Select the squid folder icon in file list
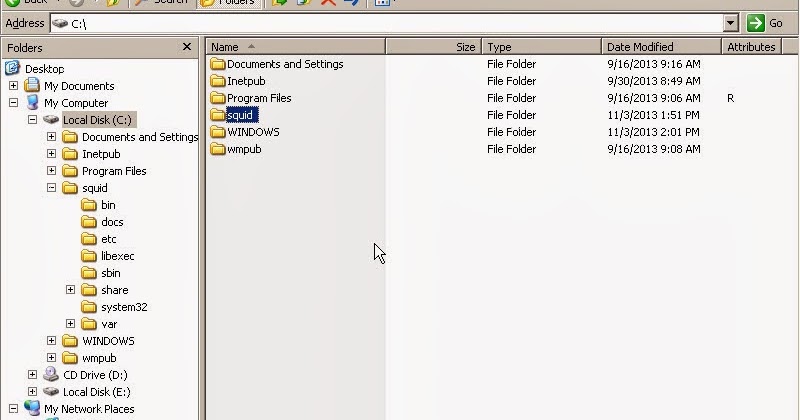The image size is (800, 420). point(218,115)
